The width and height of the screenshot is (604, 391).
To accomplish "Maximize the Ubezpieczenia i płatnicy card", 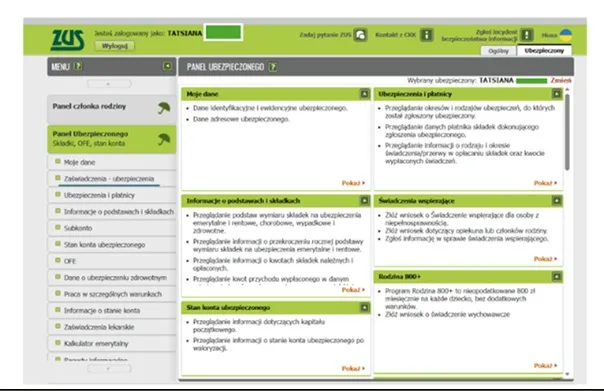I will [557, 94].
